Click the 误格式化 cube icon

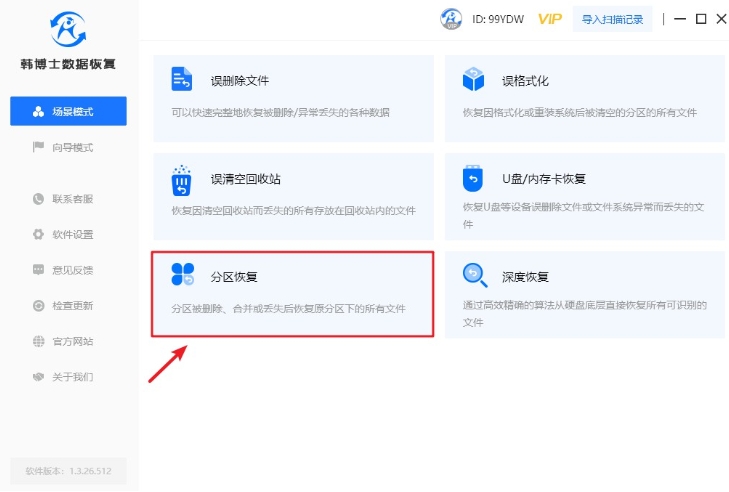(x=473, y=80)
